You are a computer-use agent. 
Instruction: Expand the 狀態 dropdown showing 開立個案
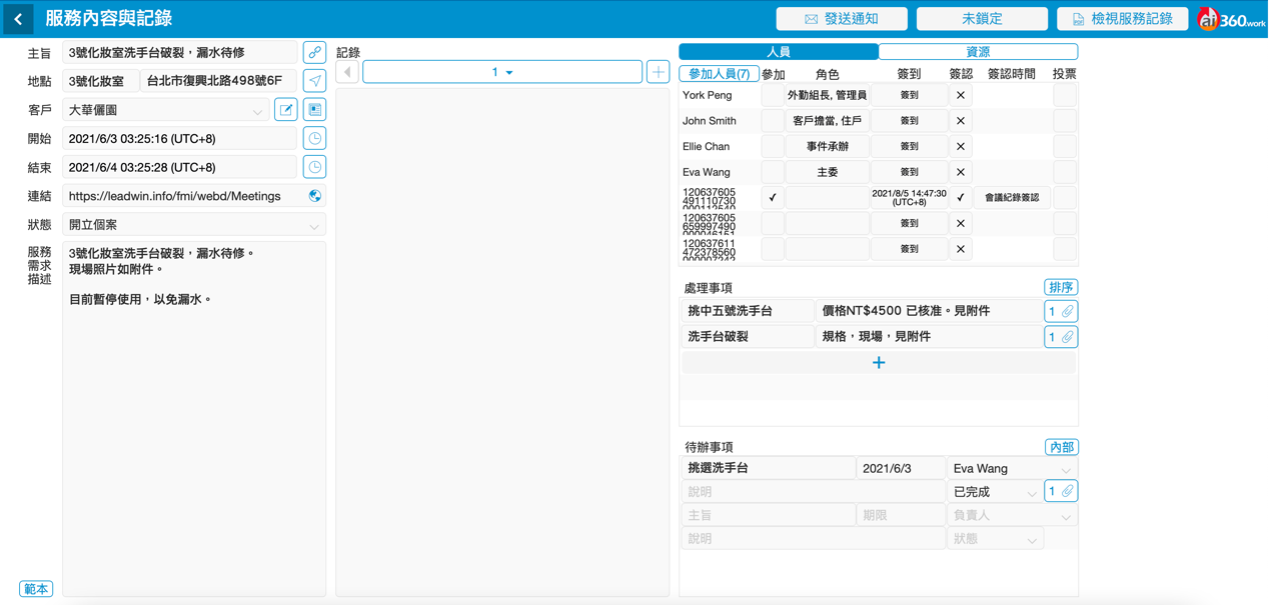pyautogui.click(x=194, y=225)
